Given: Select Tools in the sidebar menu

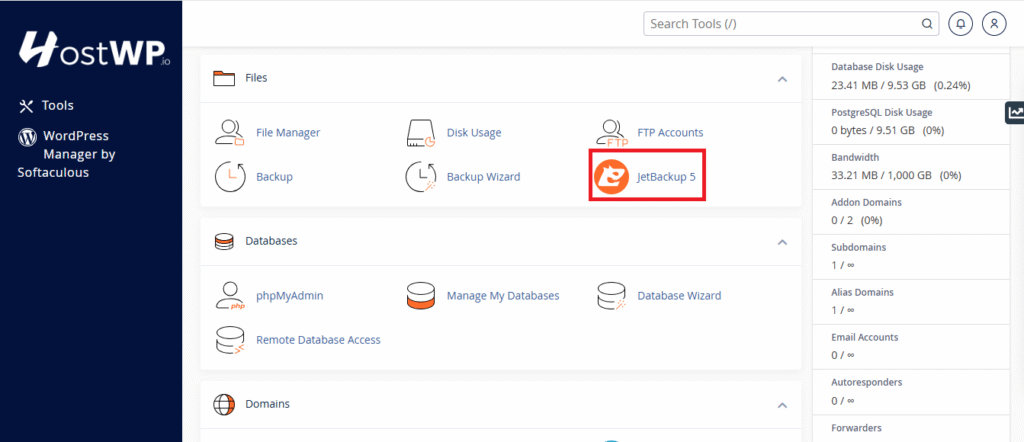Looking at the screenshot, I should 57,105.
